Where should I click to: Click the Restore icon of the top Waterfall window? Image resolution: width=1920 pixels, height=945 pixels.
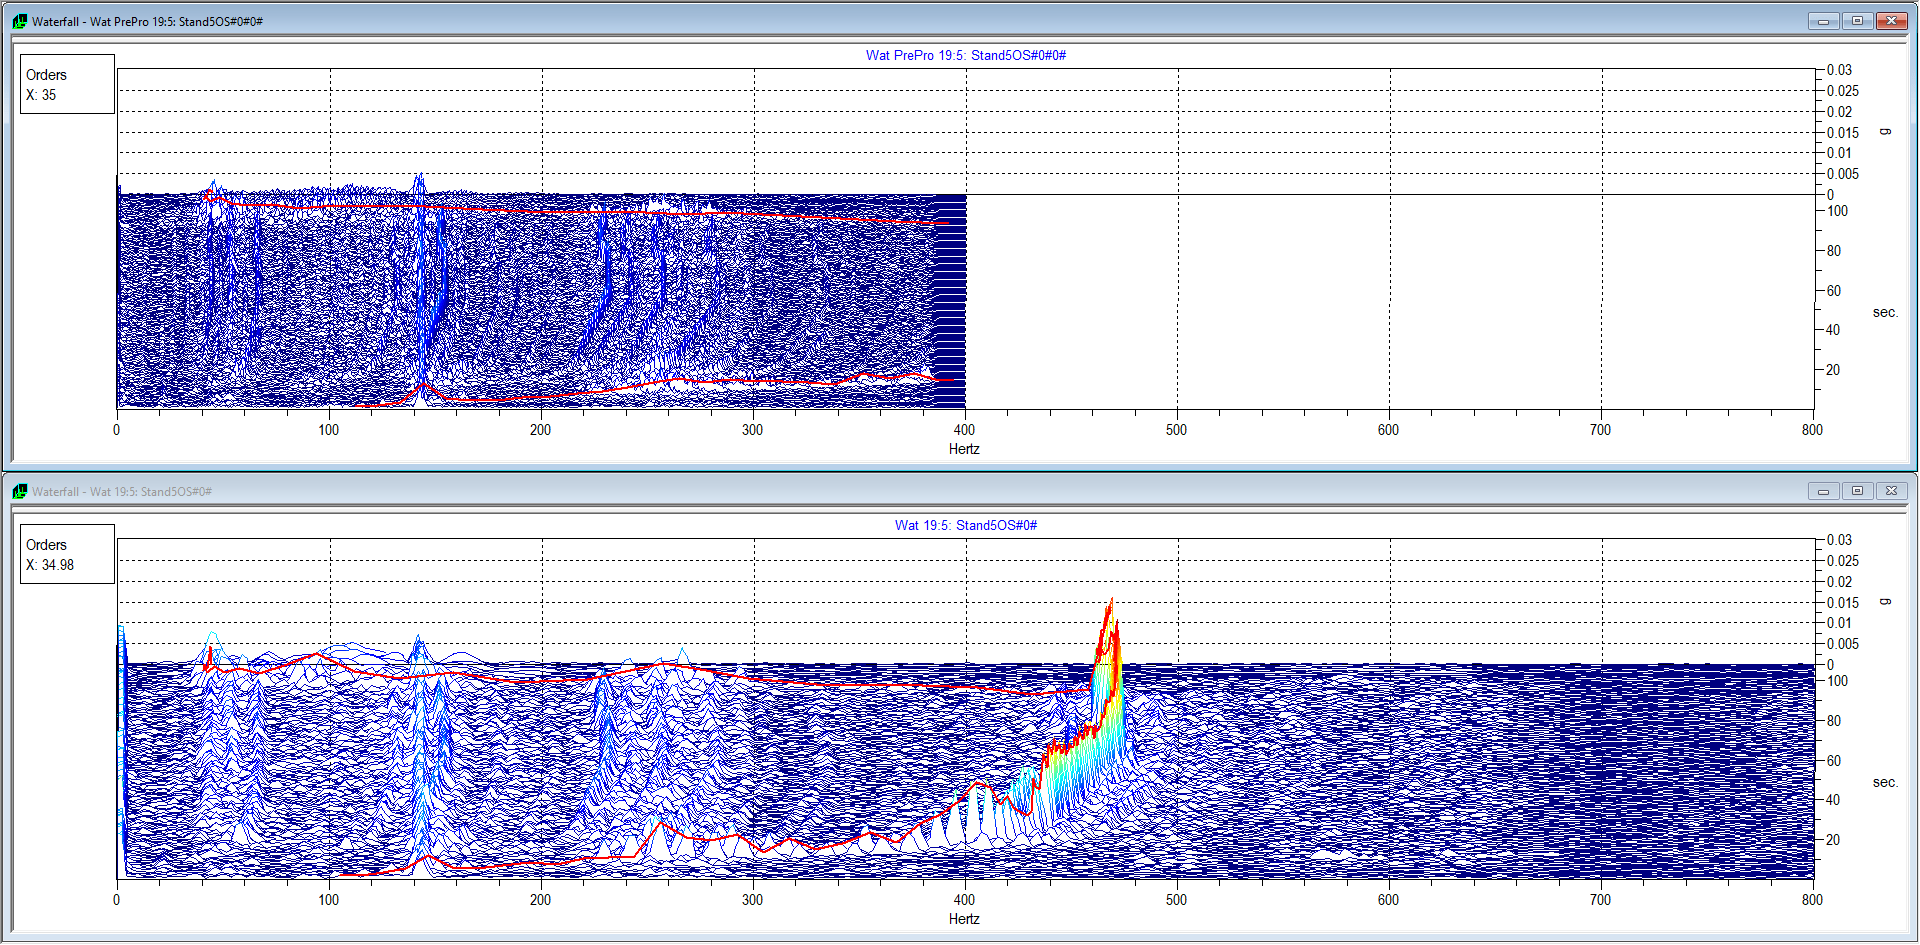[x=1858, y=20]
